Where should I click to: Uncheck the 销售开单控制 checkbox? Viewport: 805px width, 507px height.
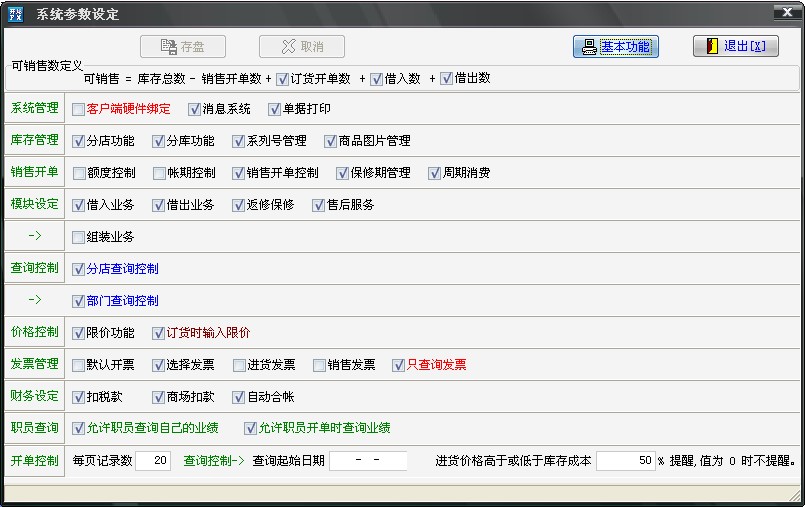tap(238, 173)
